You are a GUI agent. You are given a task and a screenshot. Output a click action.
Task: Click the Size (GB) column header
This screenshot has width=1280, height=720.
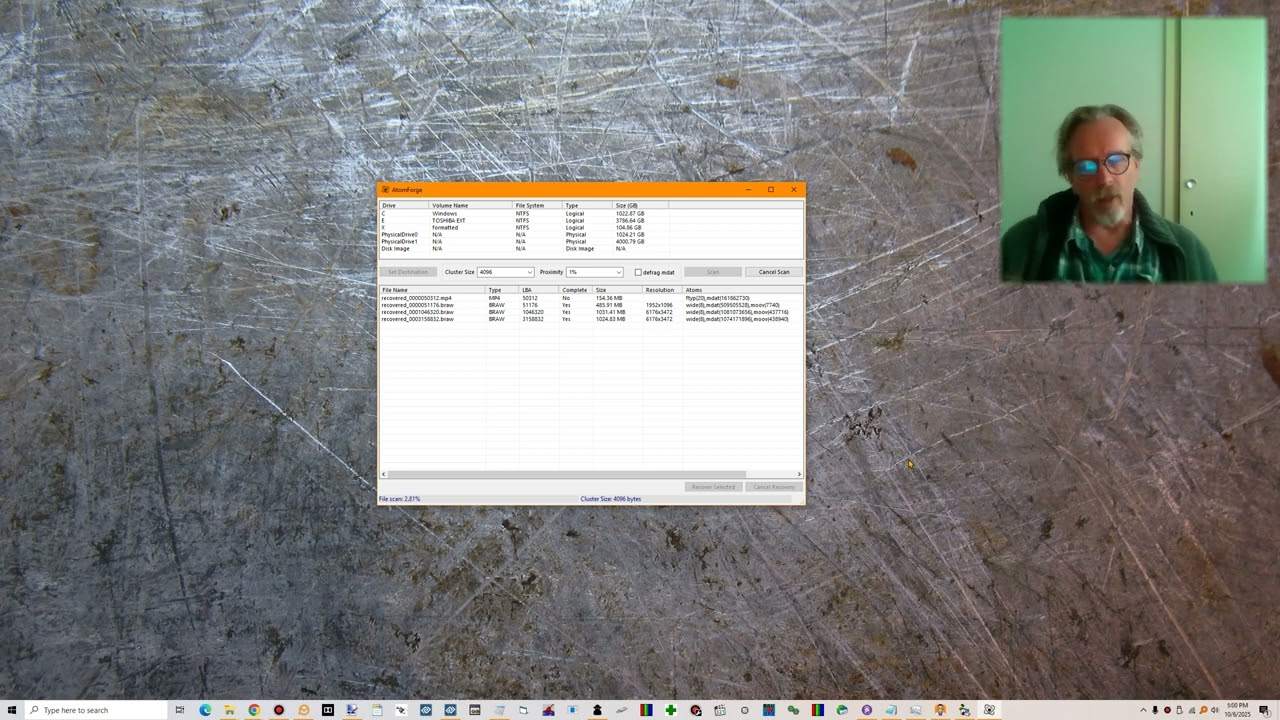click(640, 205)
